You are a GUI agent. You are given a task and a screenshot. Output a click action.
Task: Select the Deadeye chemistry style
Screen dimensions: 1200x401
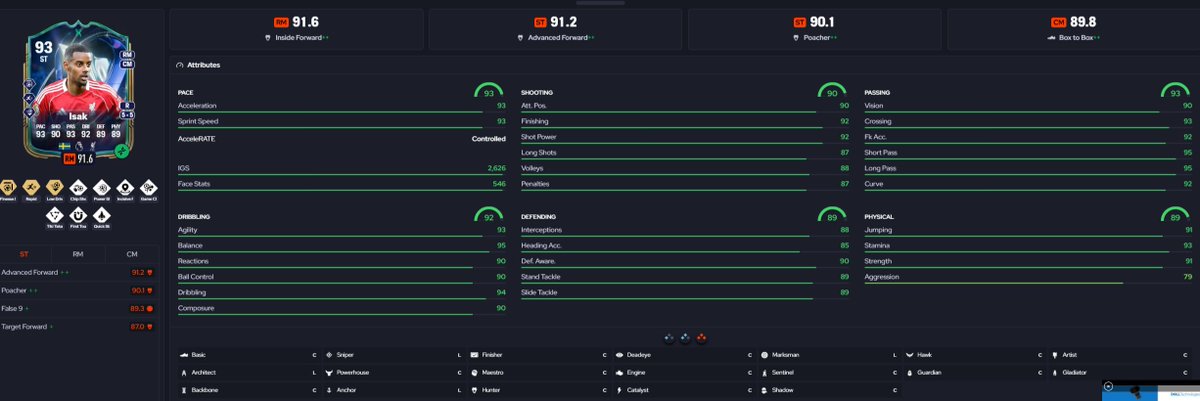click(x=684, y=355)
